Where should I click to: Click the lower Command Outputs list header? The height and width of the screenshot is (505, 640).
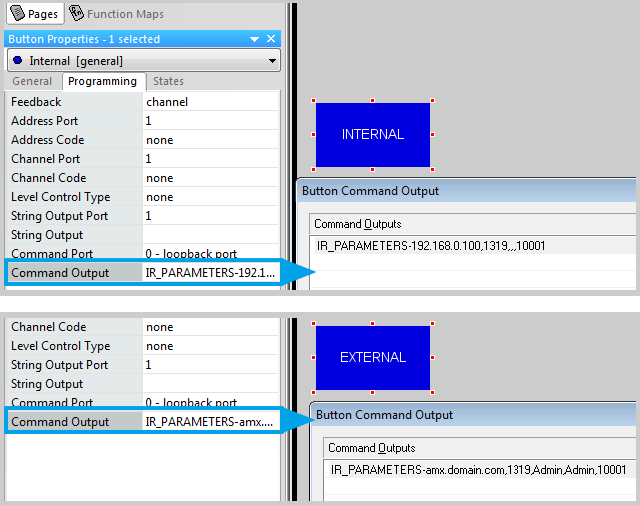click(480, 448)
